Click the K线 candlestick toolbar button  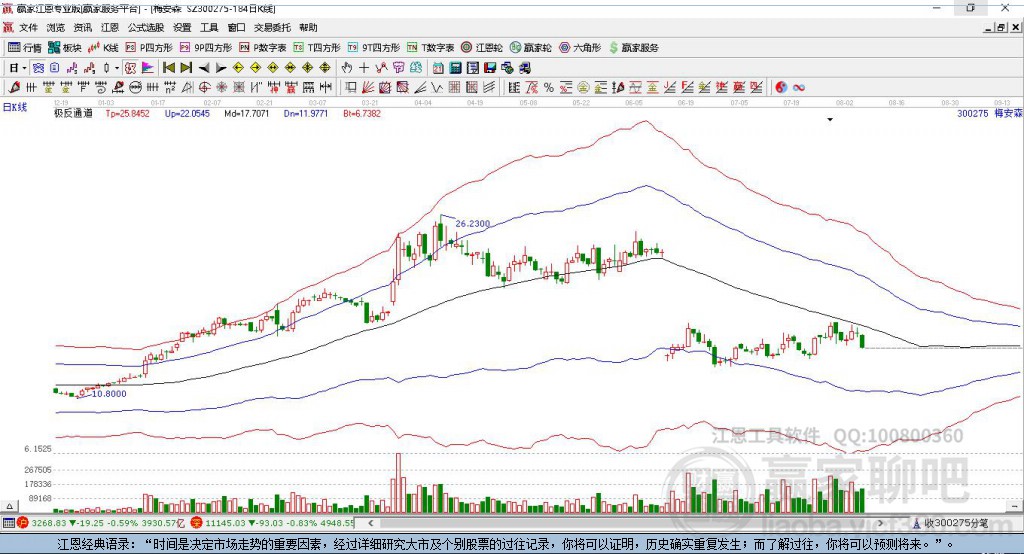(103, 48)
